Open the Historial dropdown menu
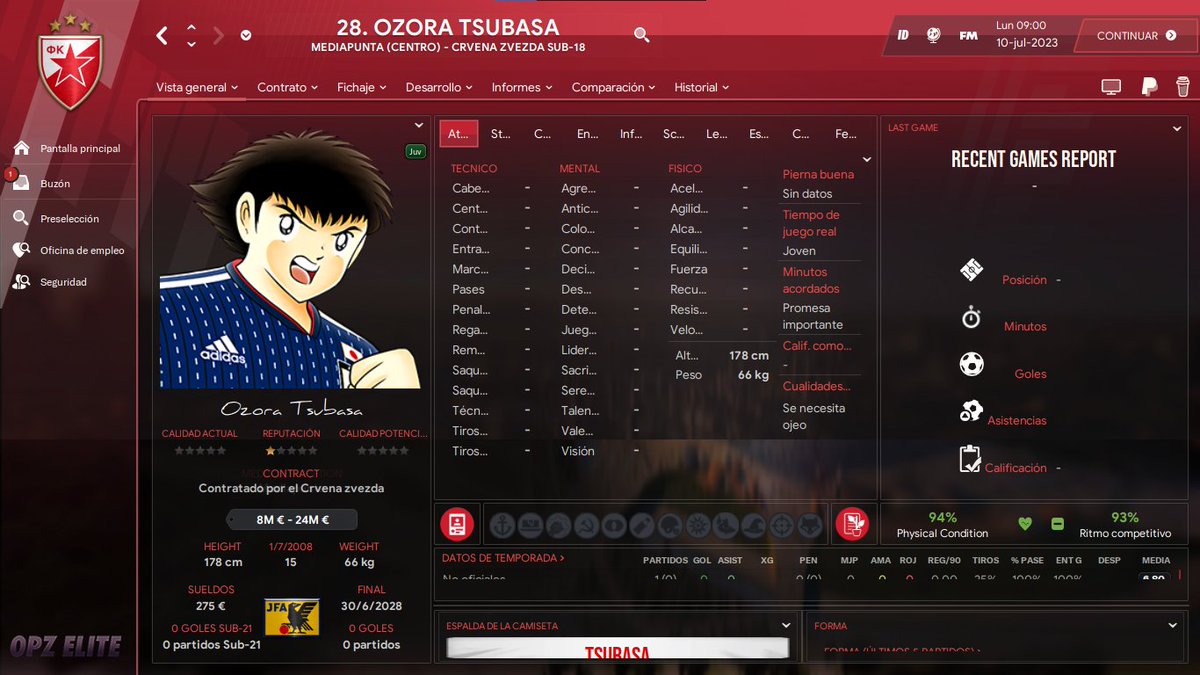 pos(701,87)
